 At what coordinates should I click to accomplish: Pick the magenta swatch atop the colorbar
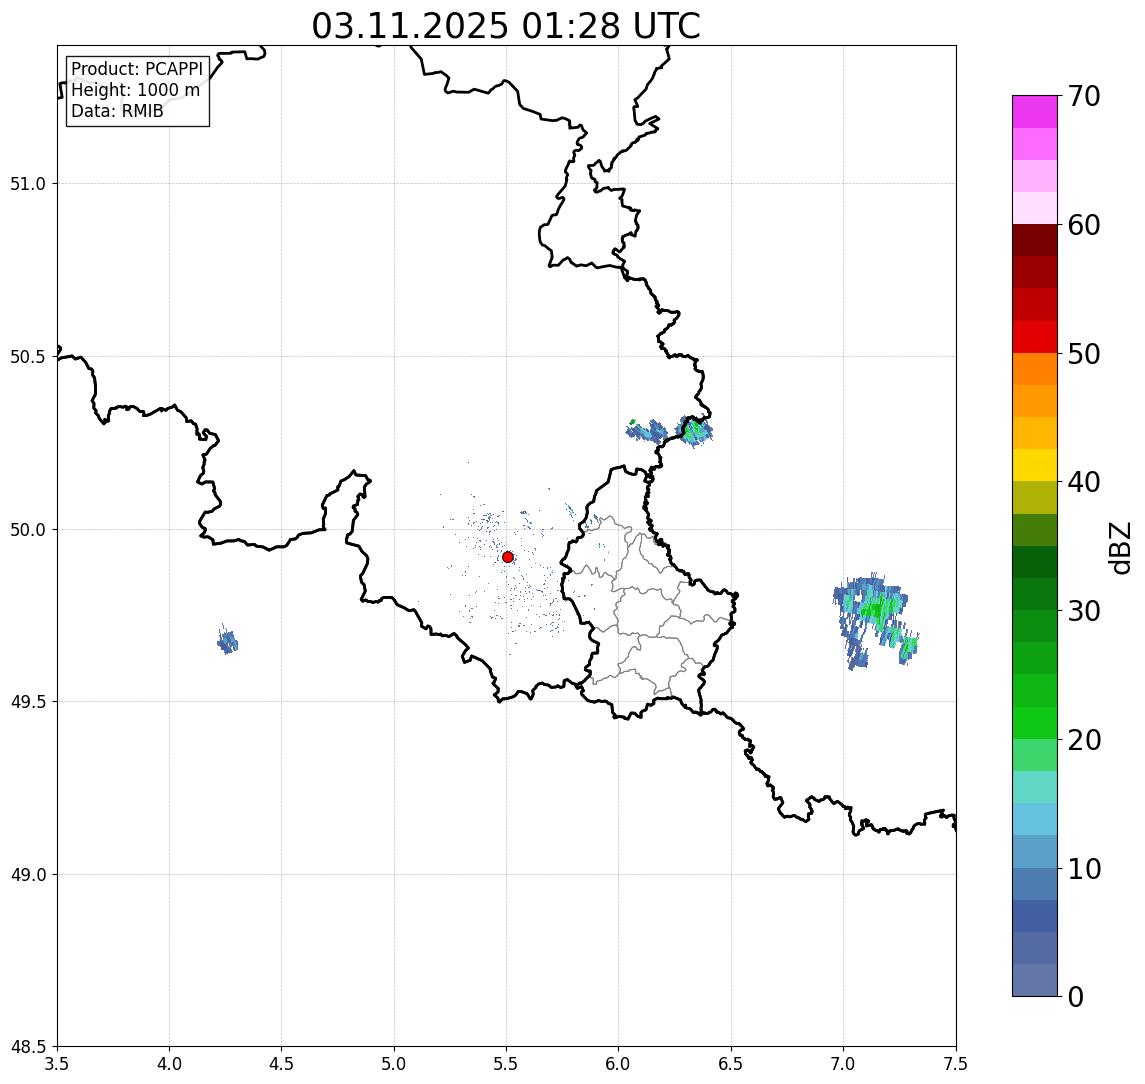pyautogui.click(x=1035, y=112)
